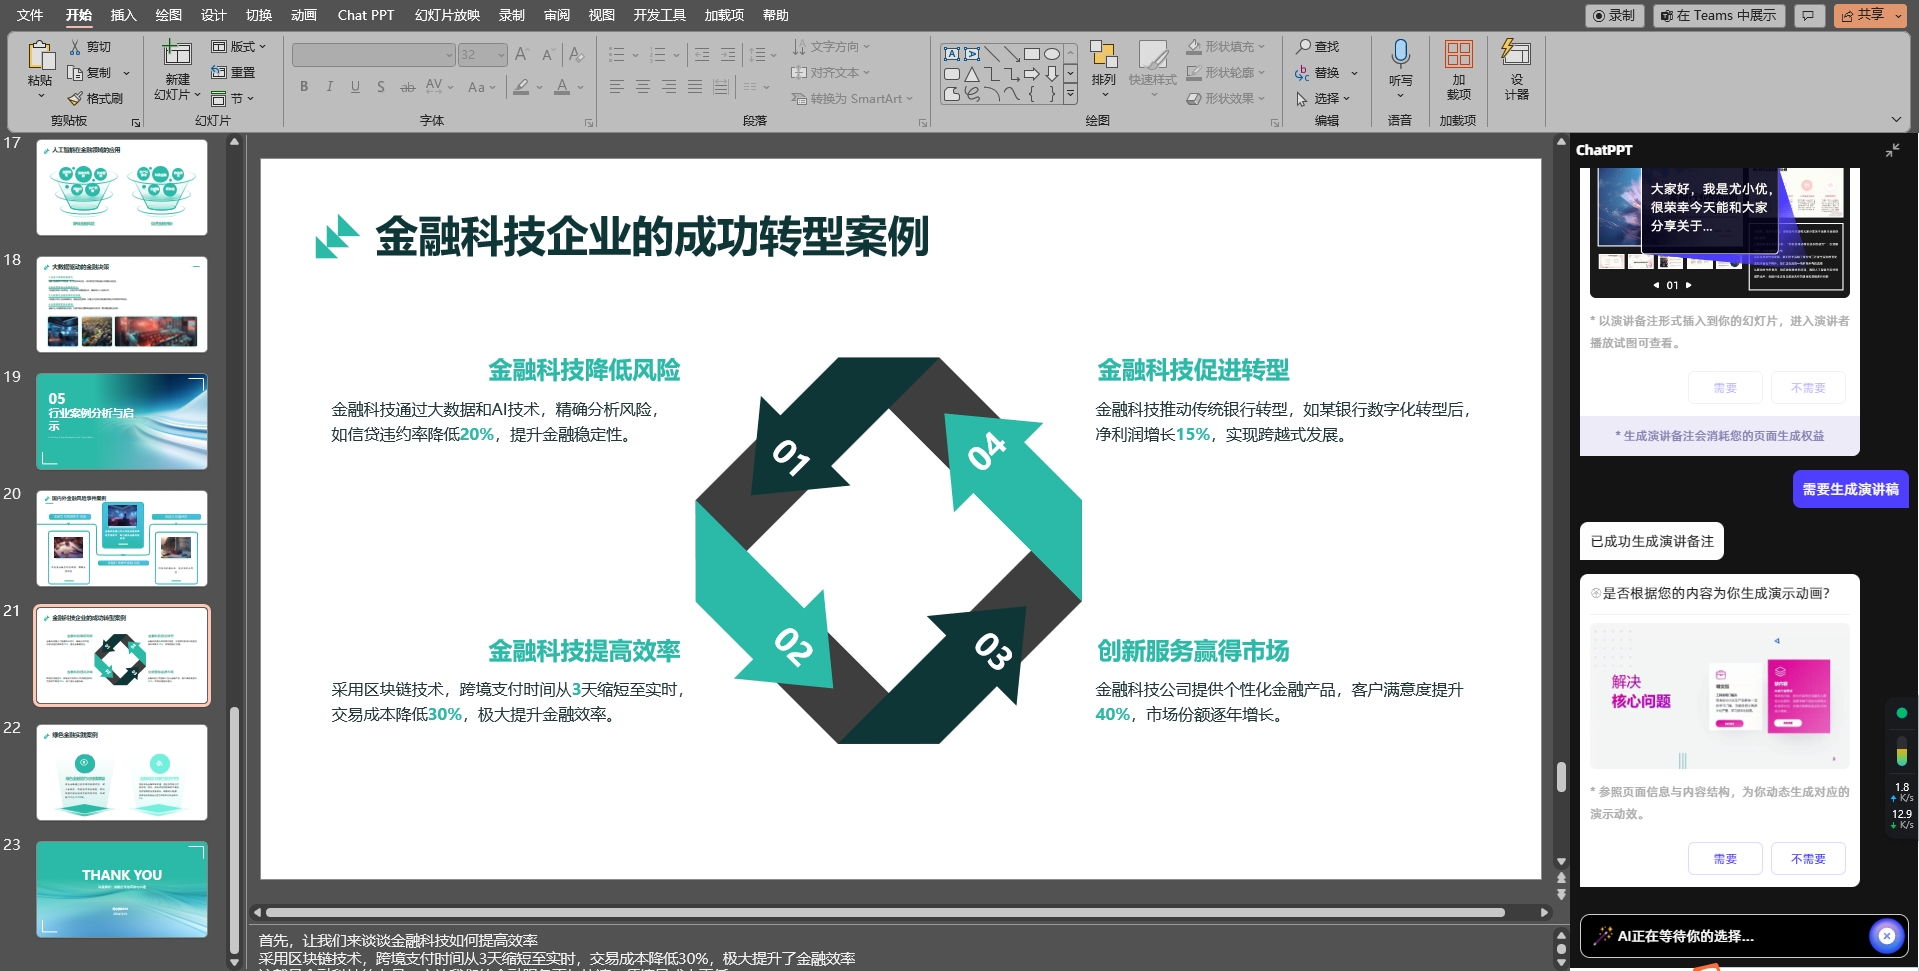Align text right icon
Screen dimensions: 1919x971
(x=669, y=87)
